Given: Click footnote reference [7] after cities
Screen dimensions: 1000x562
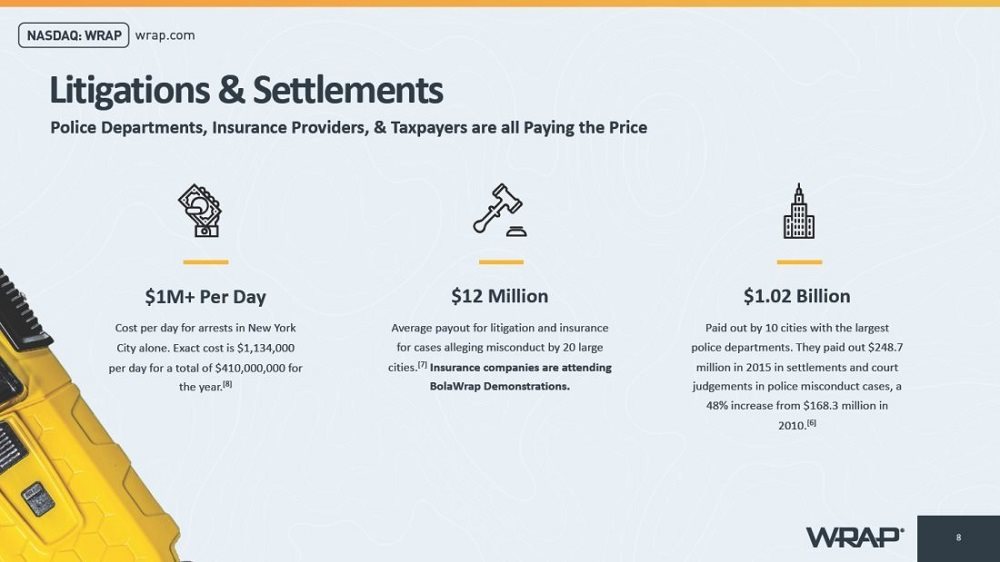Looking at the screenshot, I should coord(422,365).
